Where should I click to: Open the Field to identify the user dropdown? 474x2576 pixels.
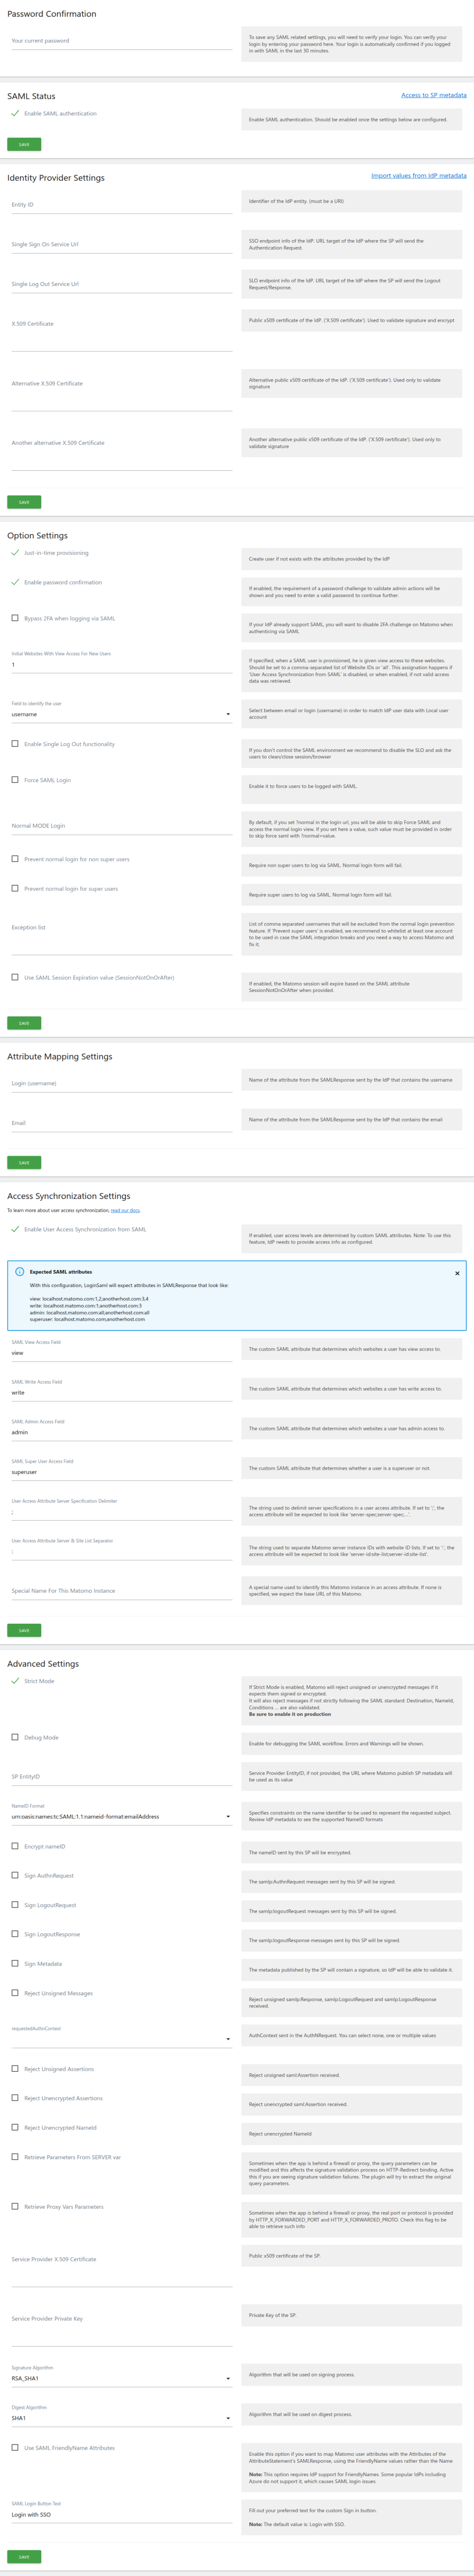(121, 714)
